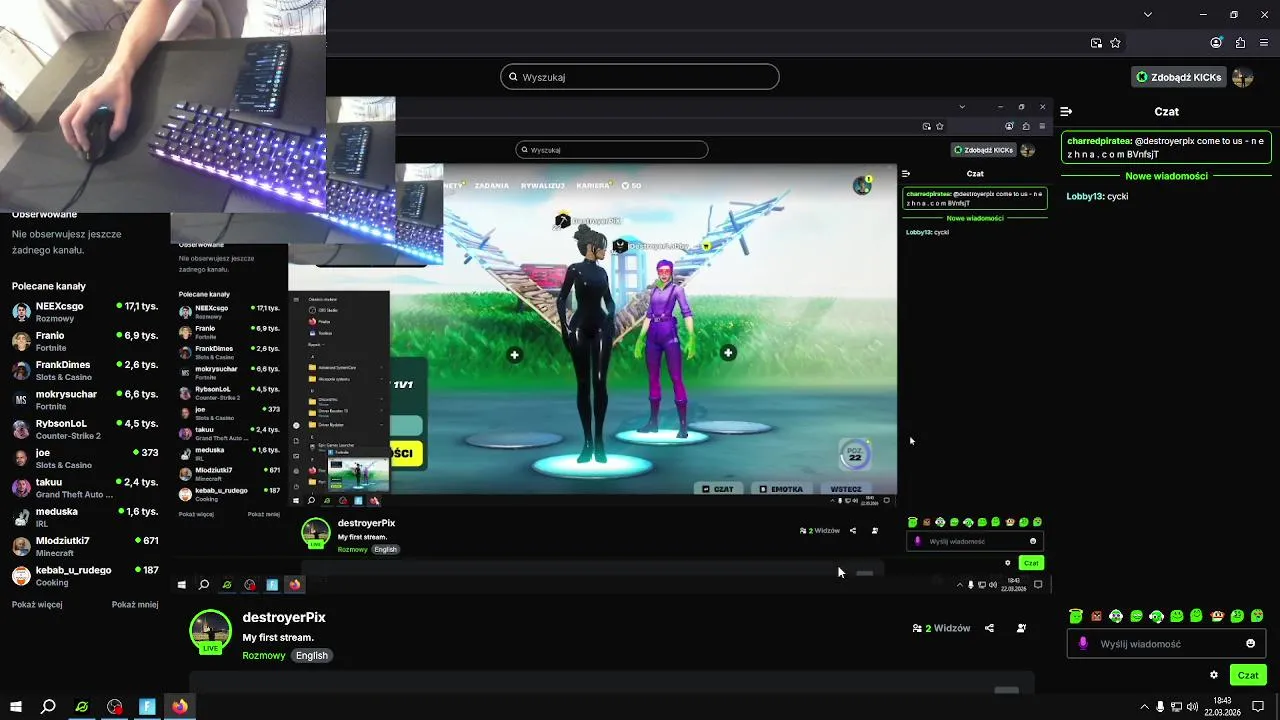
Task: Bookmark this page with the star icon
Action: pyautogui.click(x=1115, y=43)
